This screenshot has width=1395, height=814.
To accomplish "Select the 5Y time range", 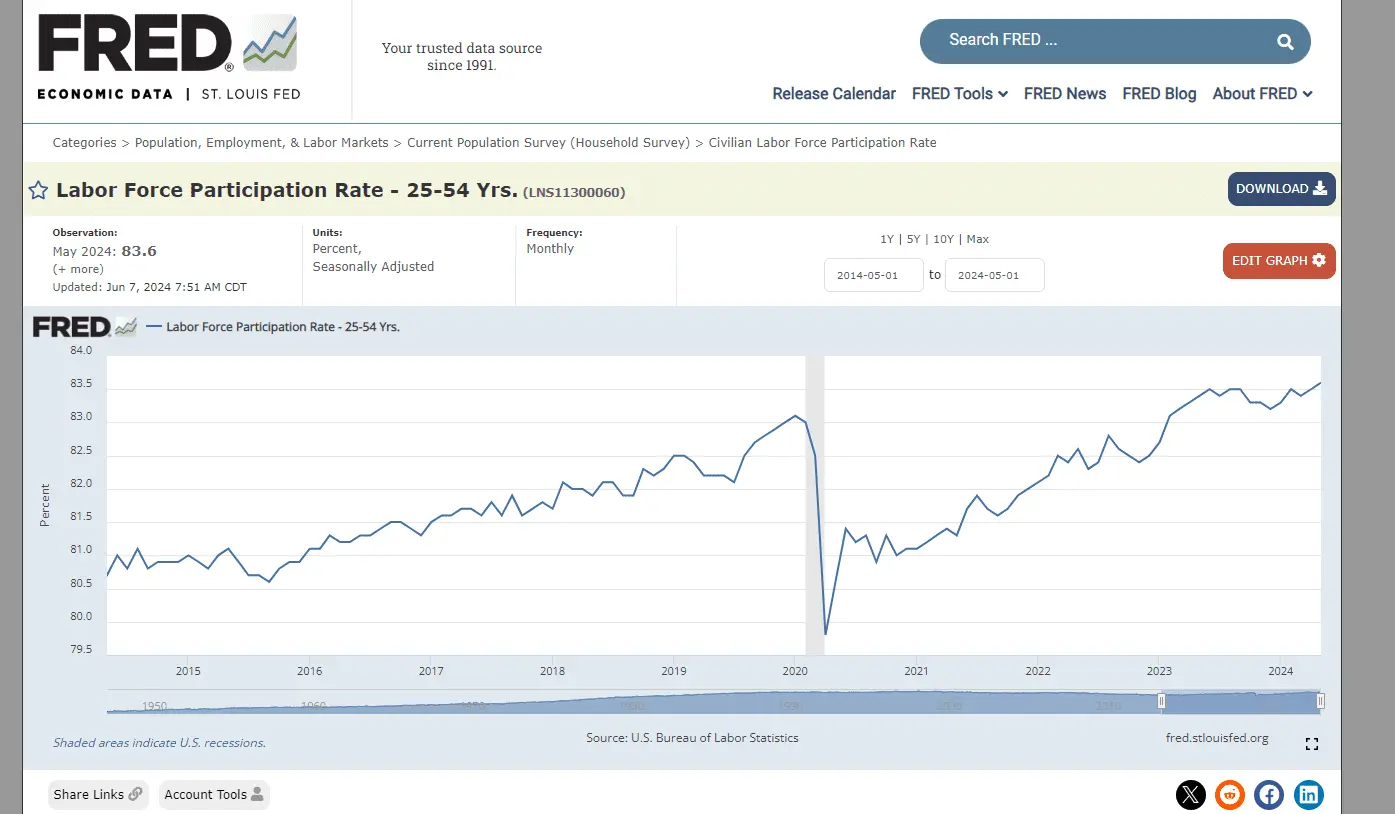I will tap(913, 239).
